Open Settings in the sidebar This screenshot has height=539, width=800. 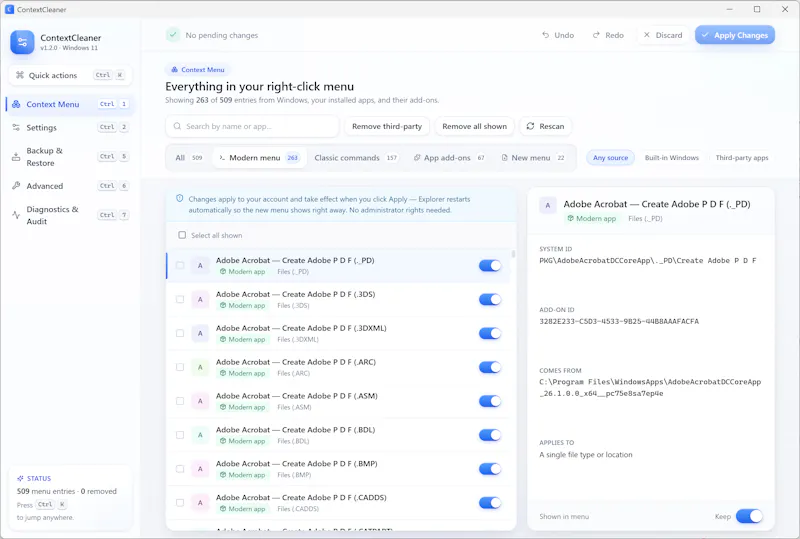70,128
